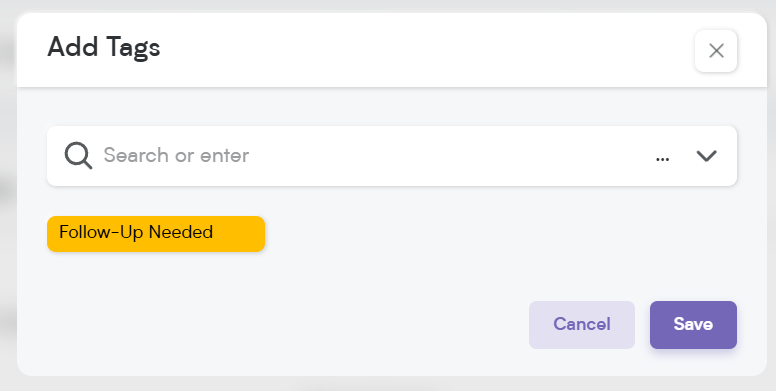Viewport: 776px width, 391px height.
Task: Click the Follow-Up Needed label text
Action: [136, 232]
